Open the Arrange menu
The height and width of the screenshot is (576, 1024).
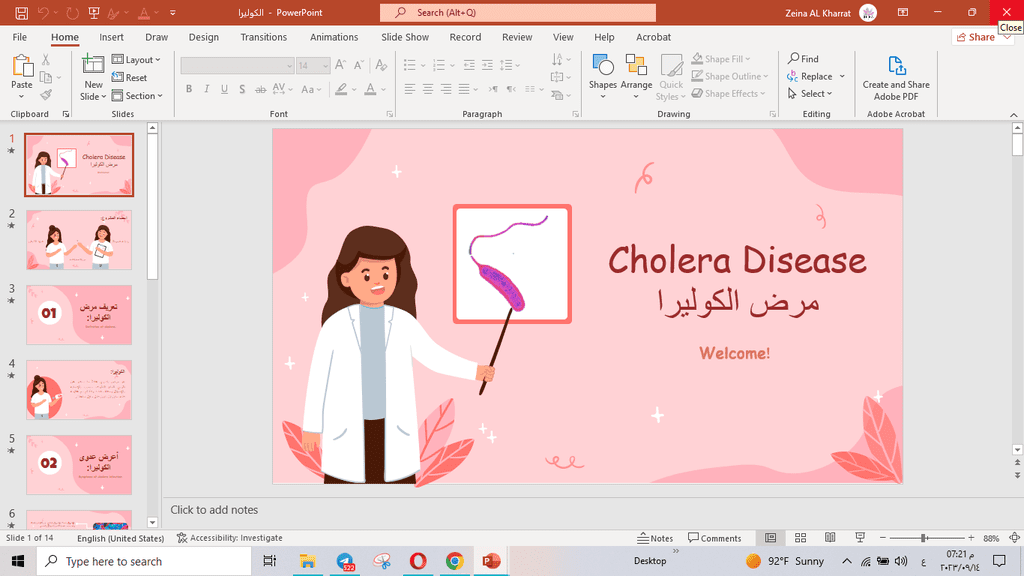tap(636, 77)
